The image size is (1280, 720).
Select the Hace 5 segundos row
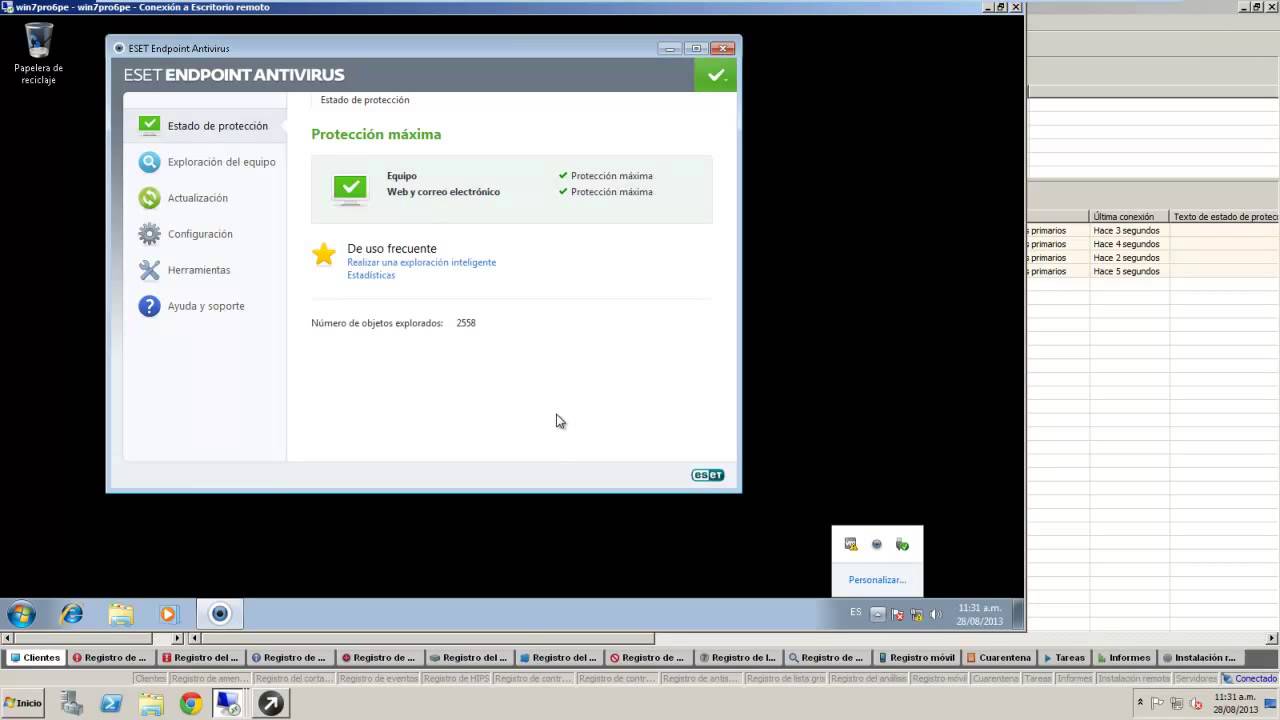click(x=1154, y=271)
